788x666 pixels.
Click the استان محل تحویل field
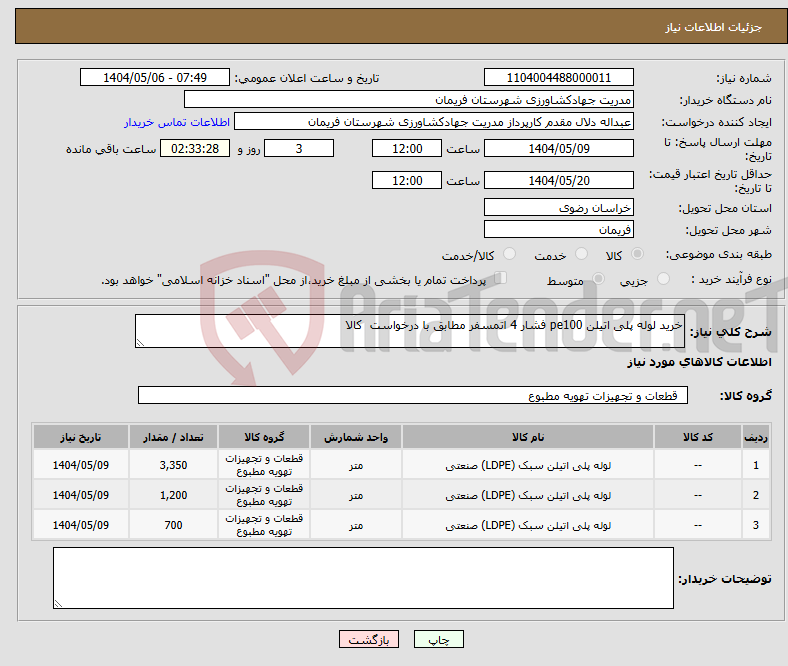558,208
